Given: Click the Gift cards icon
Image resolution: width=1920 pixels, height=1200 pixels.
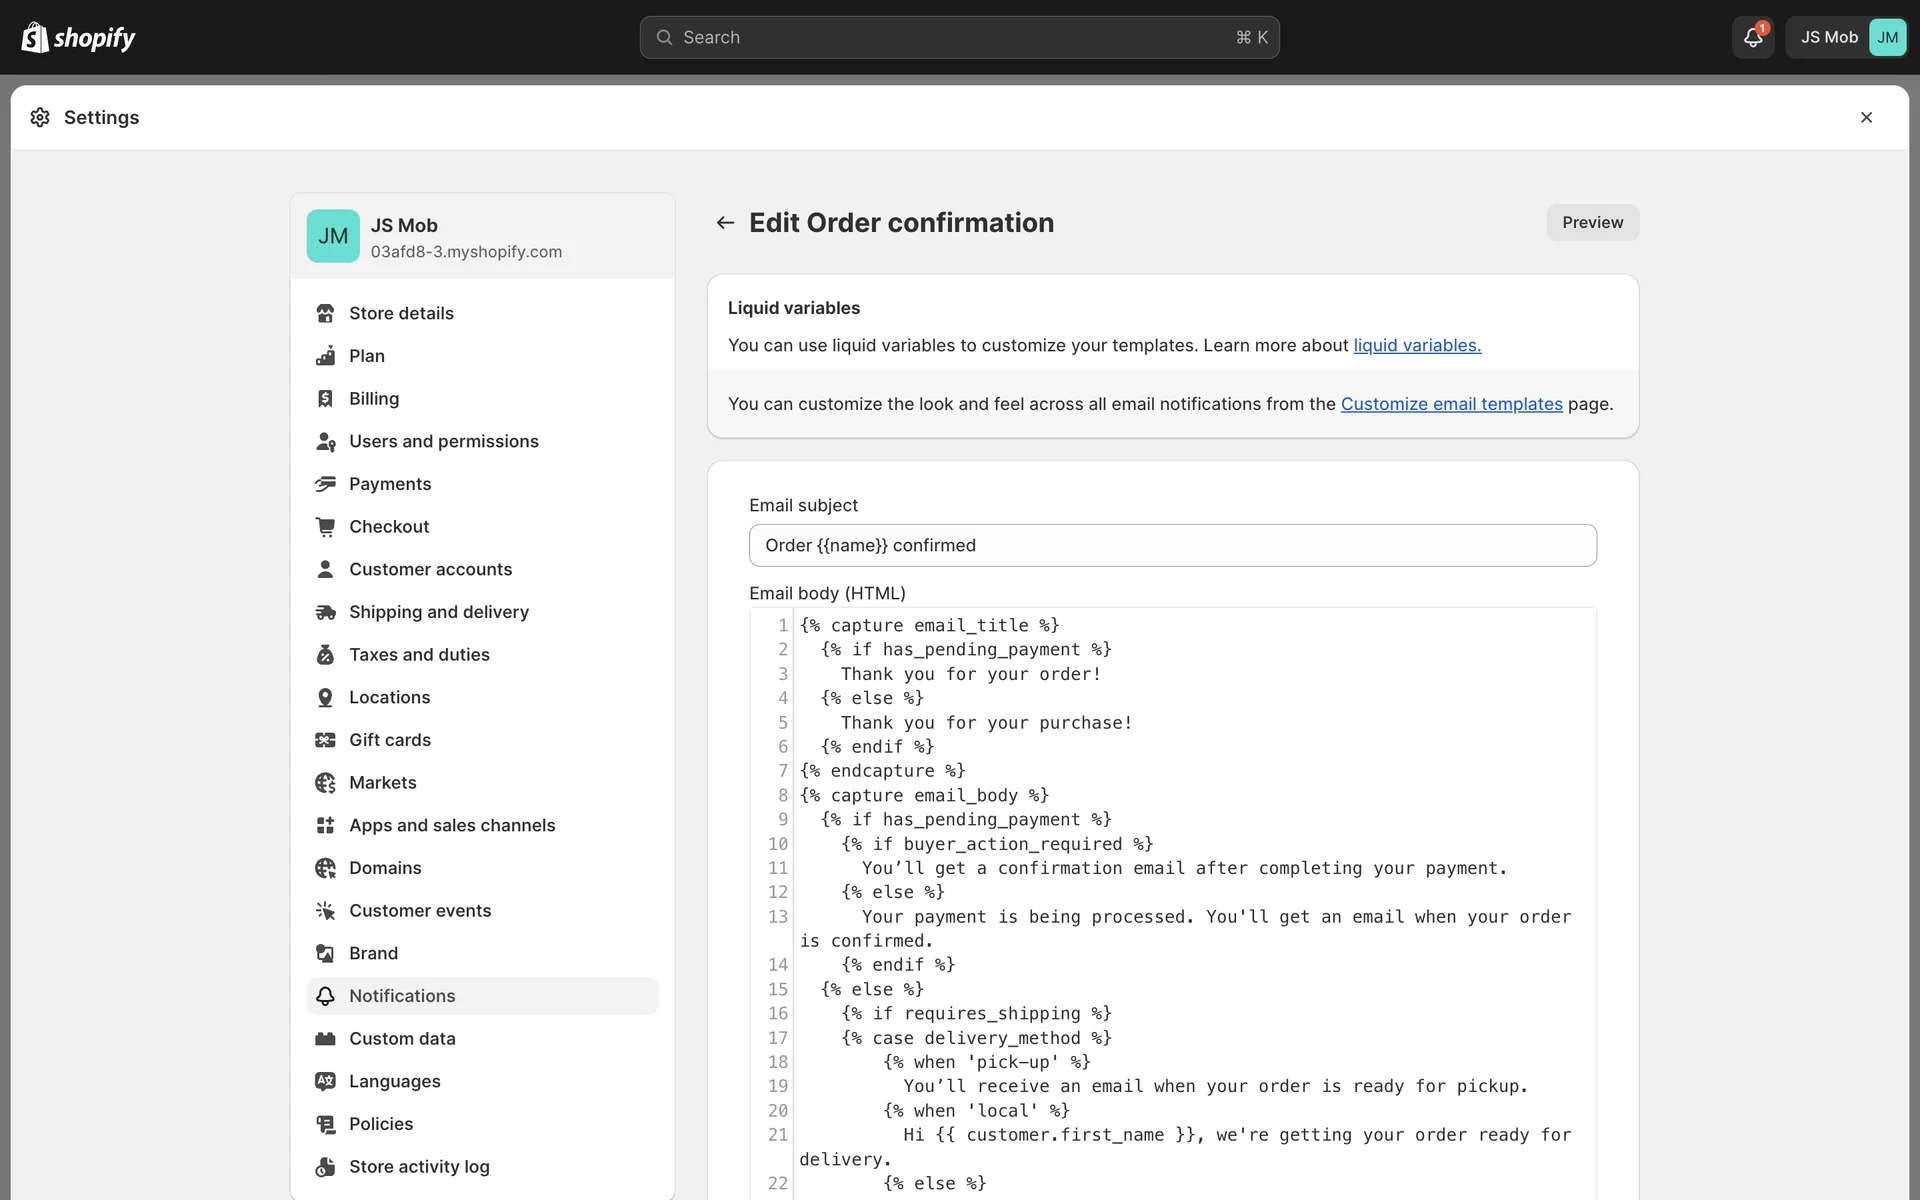Looking at the screenshot, I should [325, 740].
